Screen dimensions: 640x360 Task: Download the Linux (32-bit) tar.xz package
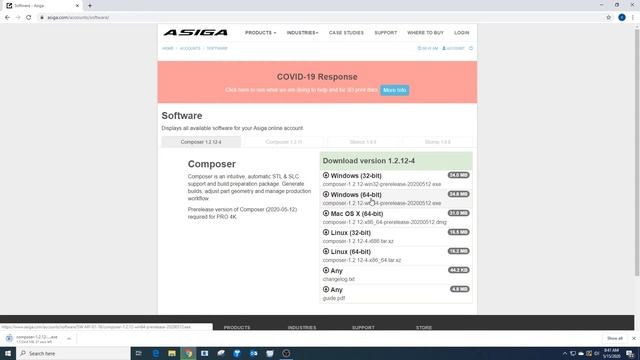point(396,236)
